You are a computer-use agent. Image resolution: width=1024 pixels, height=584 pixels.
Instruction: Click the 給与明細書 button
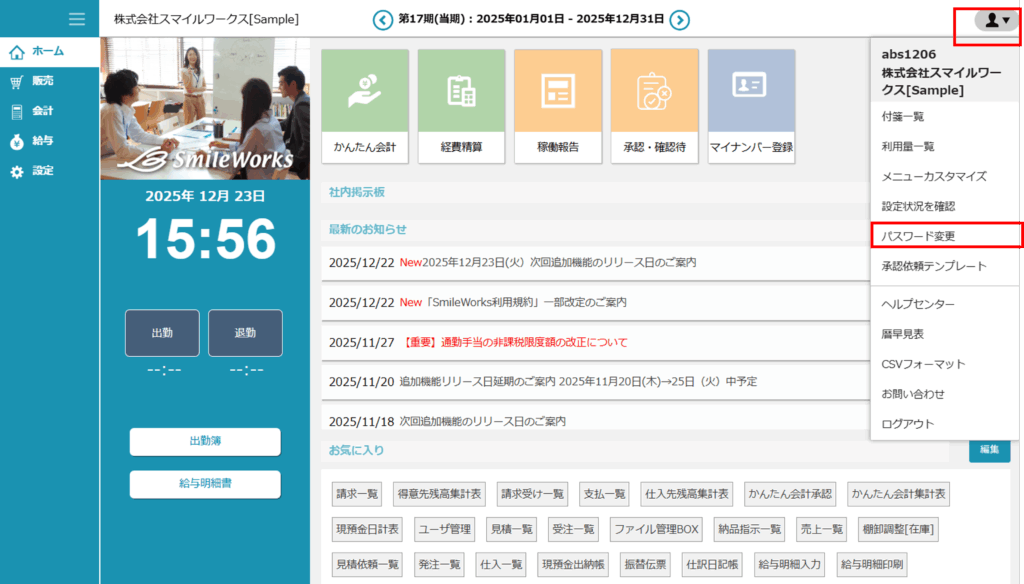[205, 484]
